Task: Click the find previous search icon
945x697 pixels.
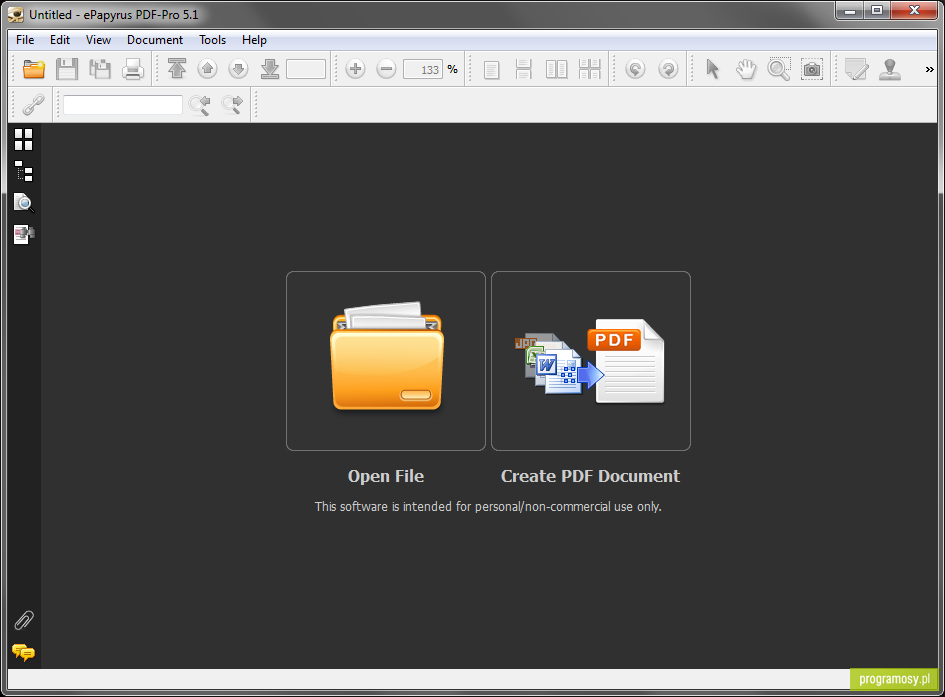Action: (x=199, y=105)
